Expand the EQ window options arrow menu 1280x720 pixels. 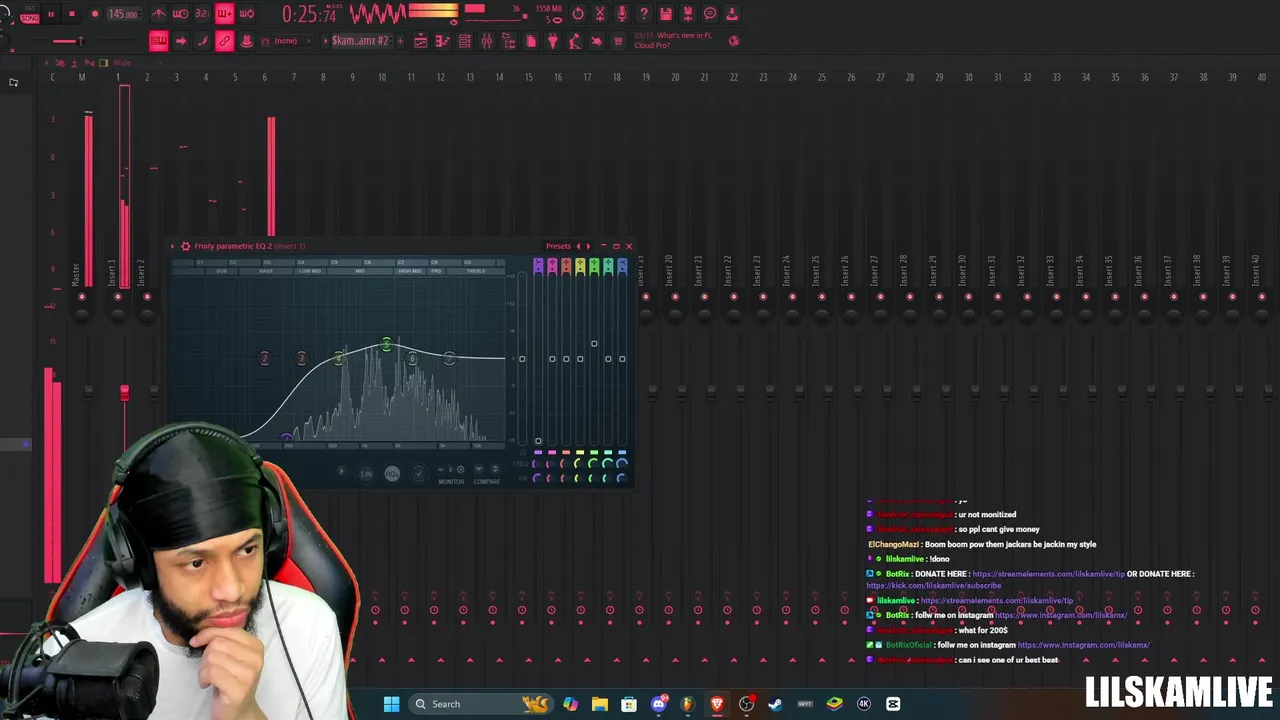tap(172, 246)
